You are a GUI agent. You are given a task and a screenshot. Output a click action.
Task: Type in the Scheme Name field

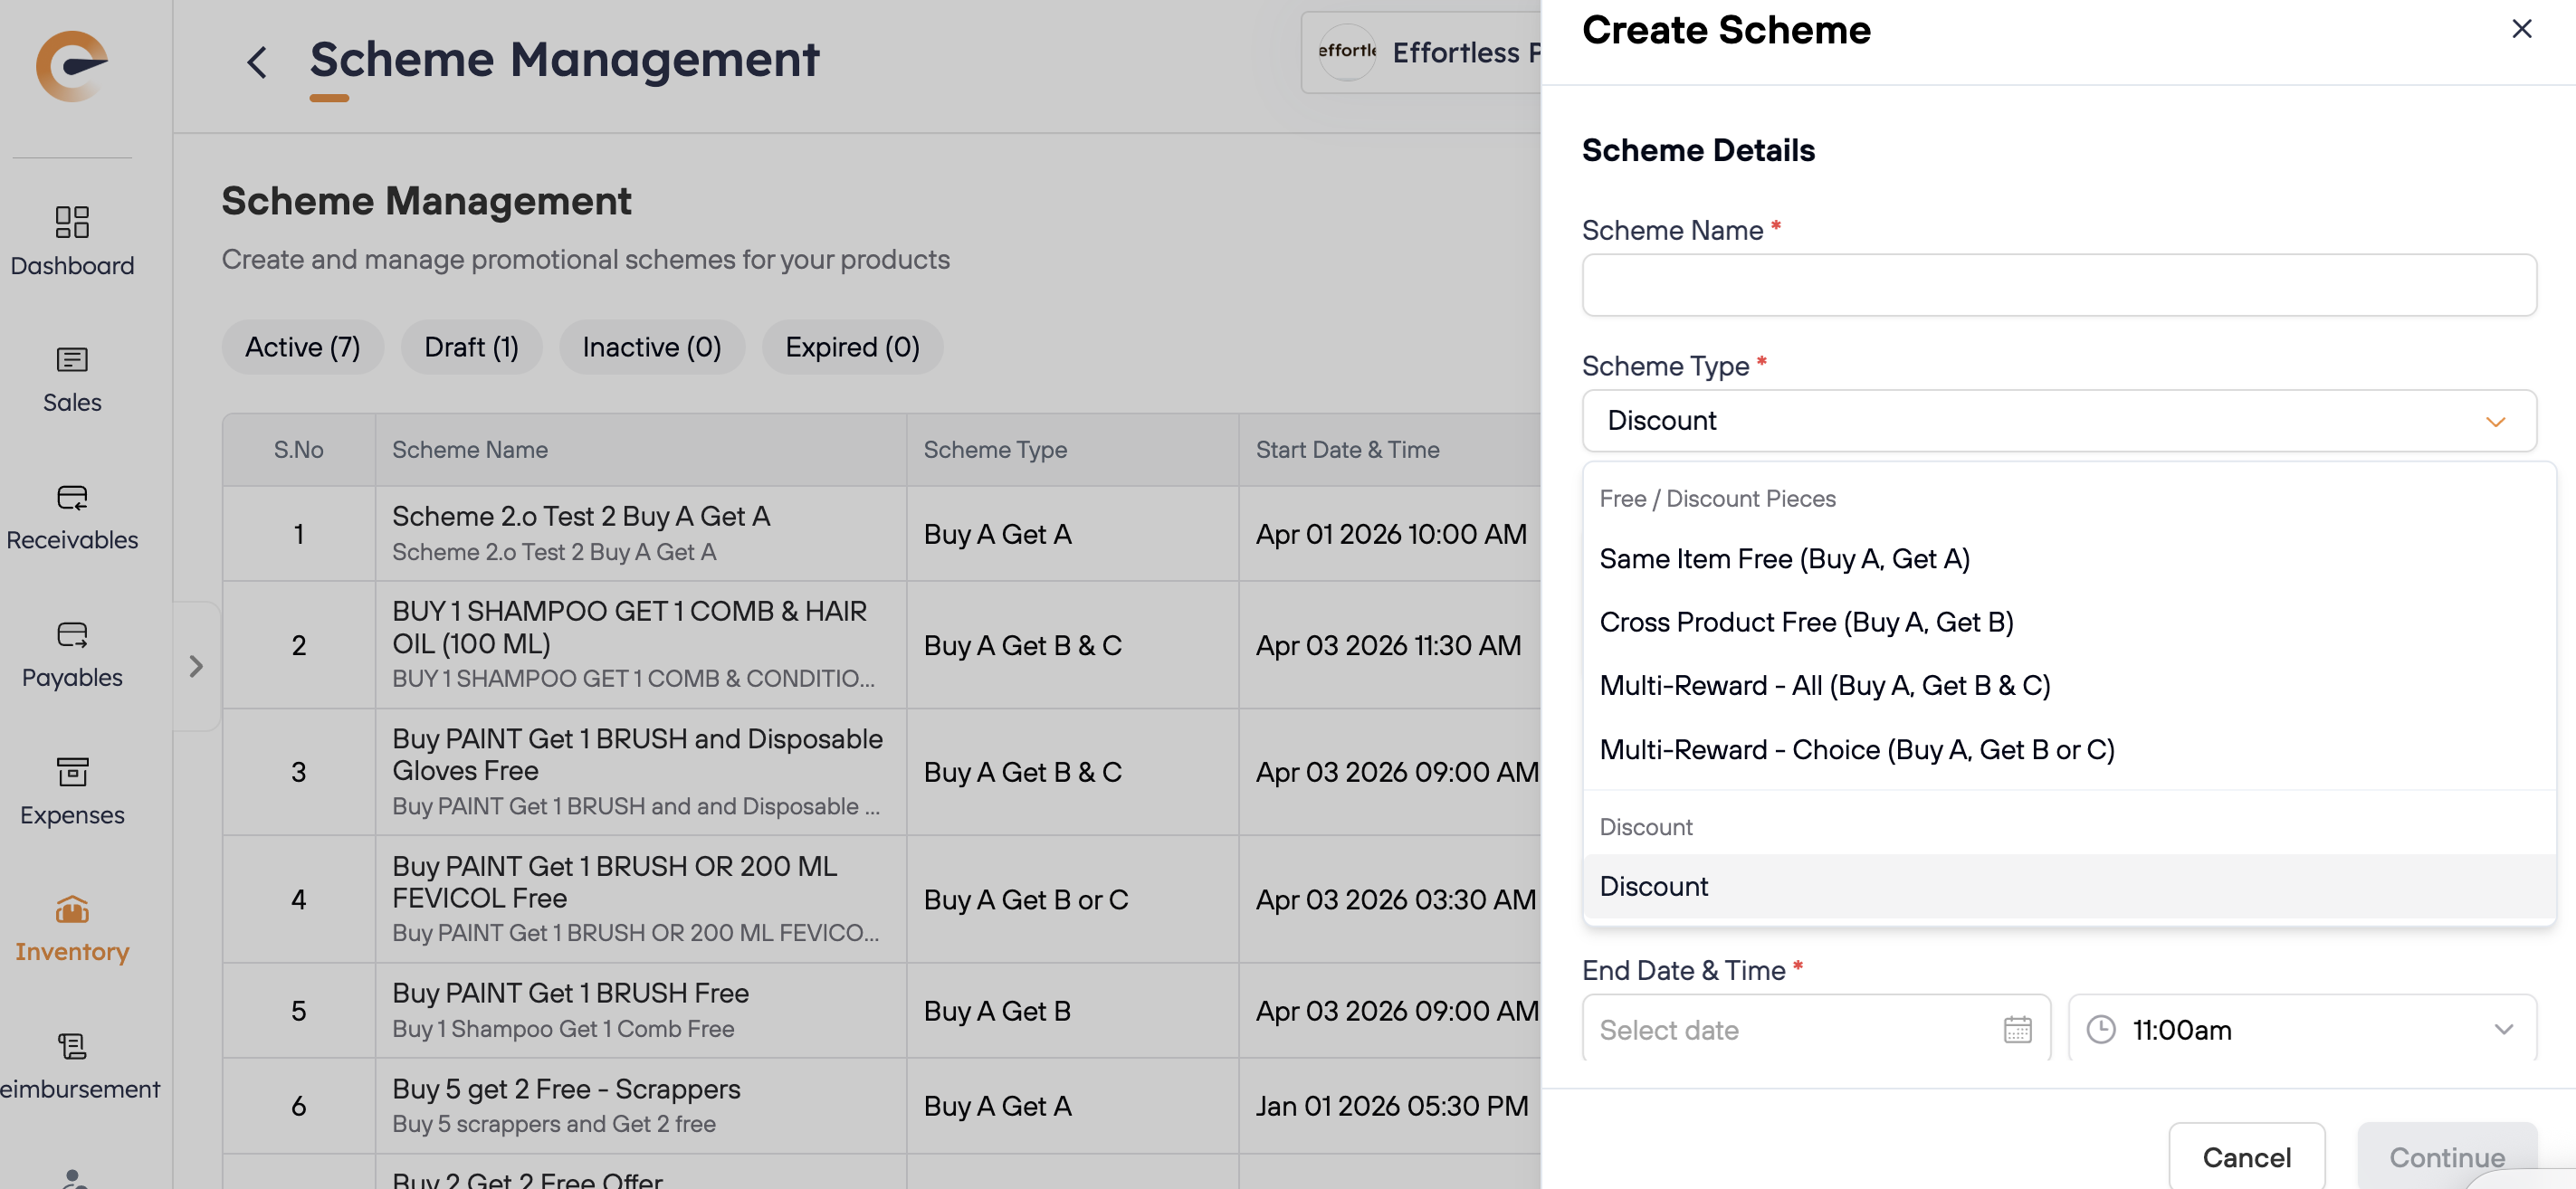pyautogui.click(x=2058, y=285)
